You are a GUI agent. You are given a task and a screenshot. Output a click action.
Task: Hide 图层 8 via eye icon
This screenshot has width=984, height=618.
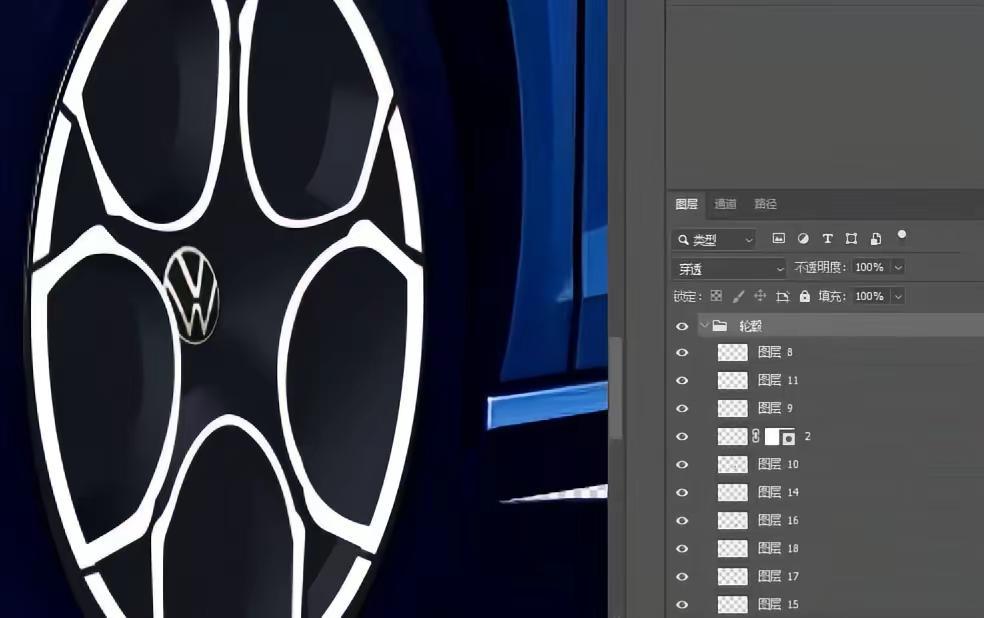(x=682, y=353)
